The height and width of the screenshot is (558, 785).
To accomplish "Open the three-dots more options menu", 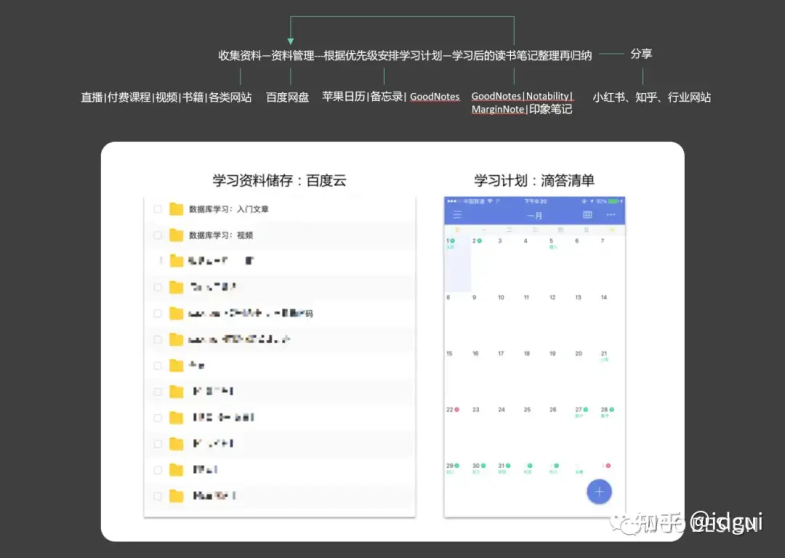I will point(610,215).
